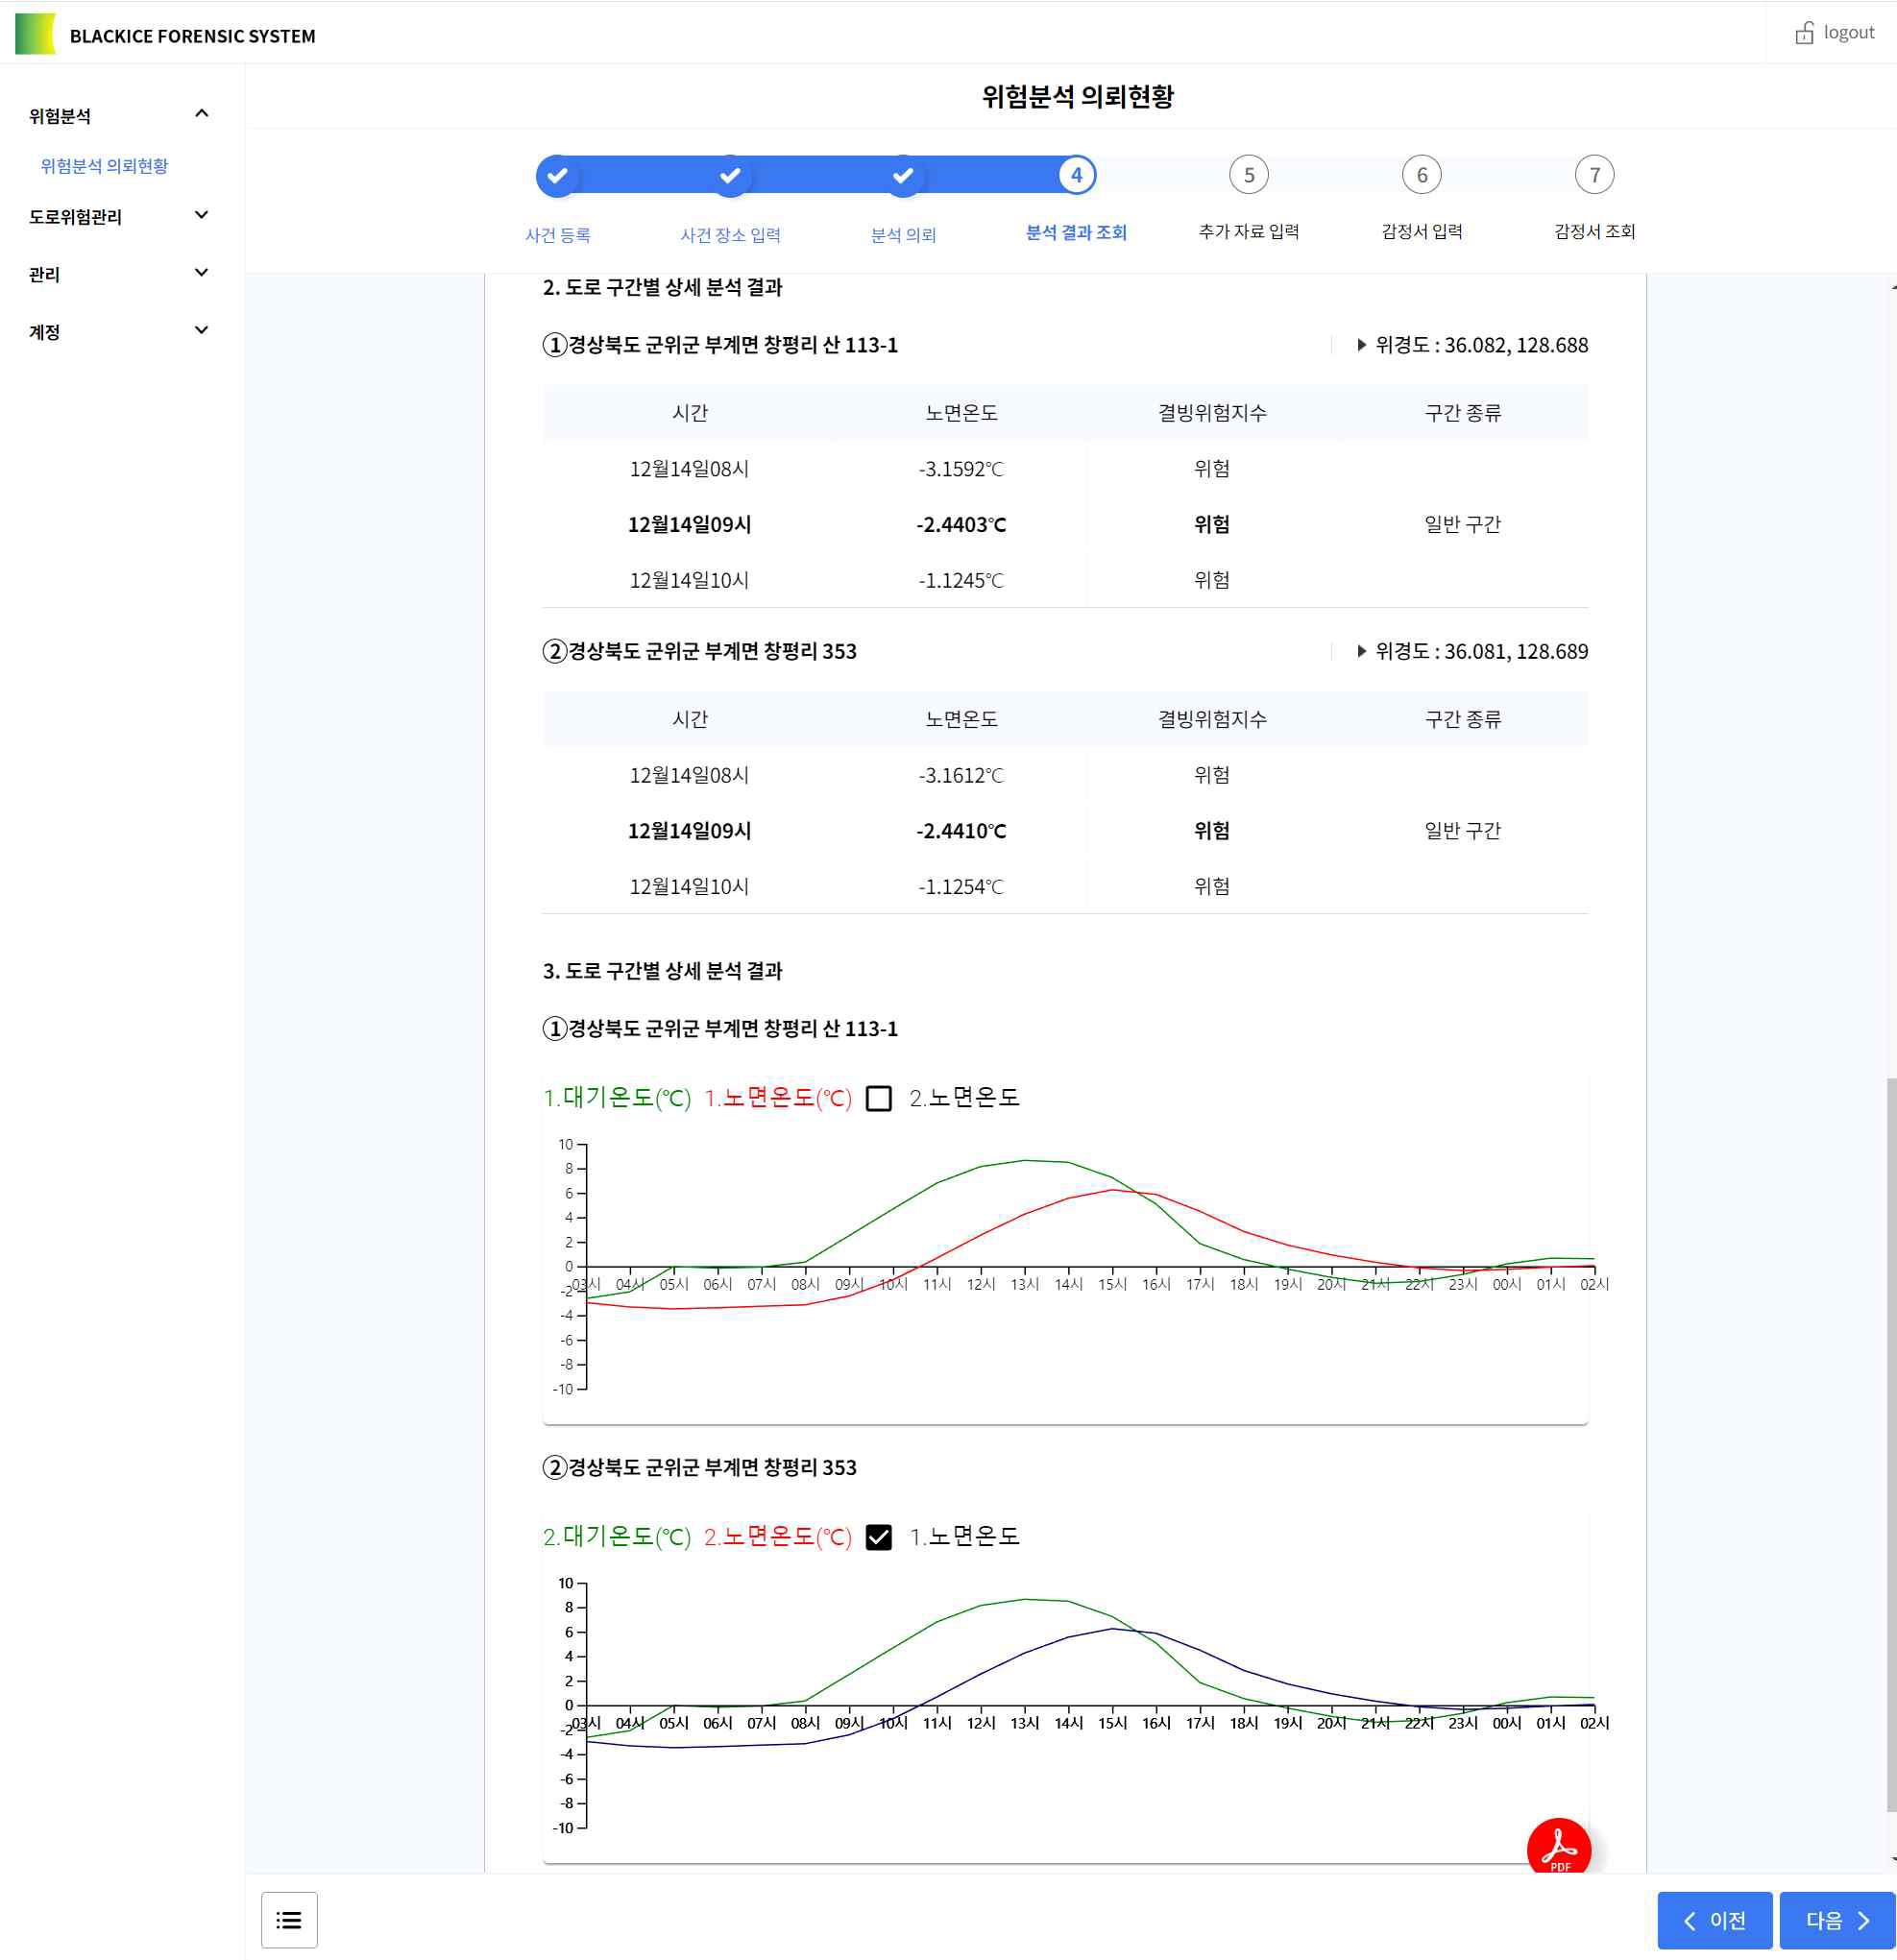
Task: Click the logout lock icon
Action: pyautogui.click(x=1804, y=33)
